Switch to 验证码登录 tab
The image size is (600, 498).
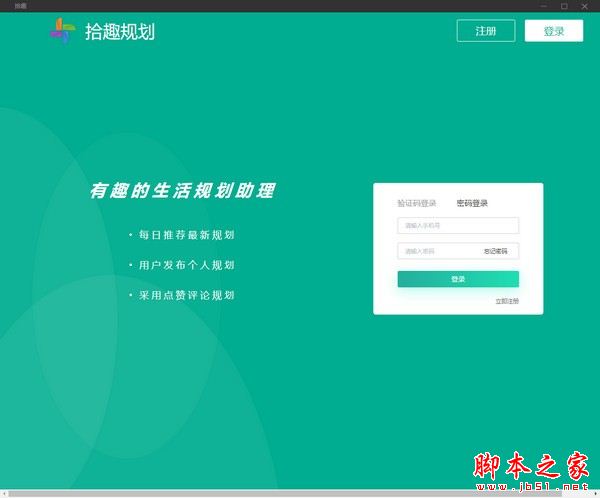[x=417, y=203]
